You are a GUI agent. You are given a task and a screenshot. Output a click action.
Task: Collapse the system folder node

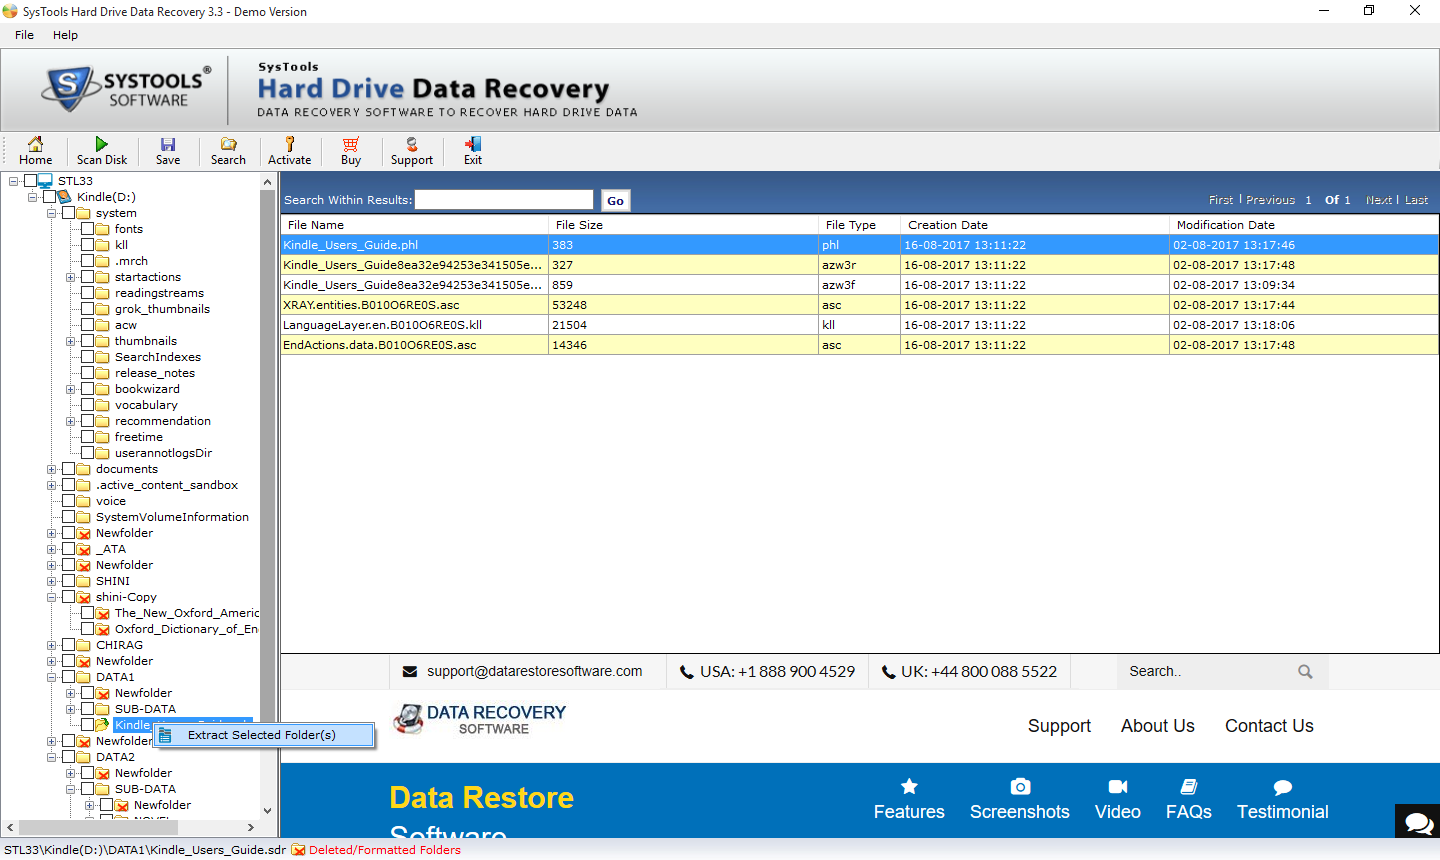[51, 213]
